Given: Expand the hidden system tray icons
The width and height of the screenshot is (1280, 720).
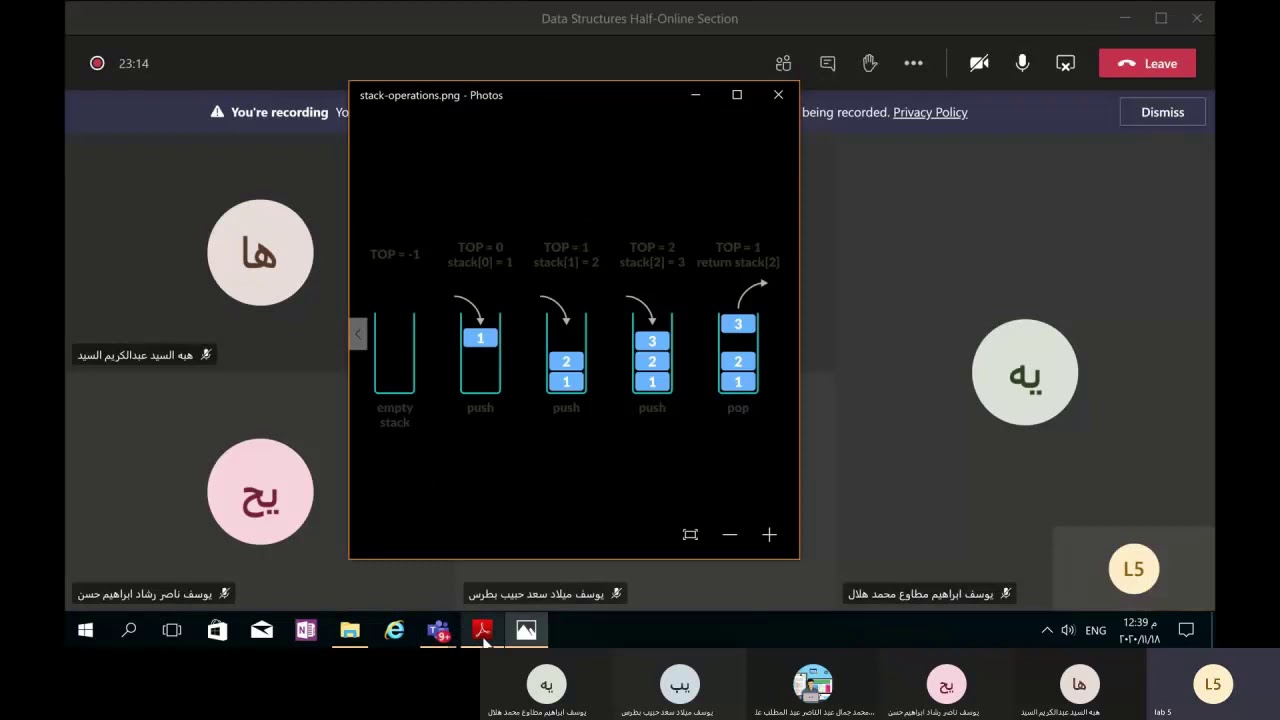Looking at the screenshot, I should [1047, 630].
